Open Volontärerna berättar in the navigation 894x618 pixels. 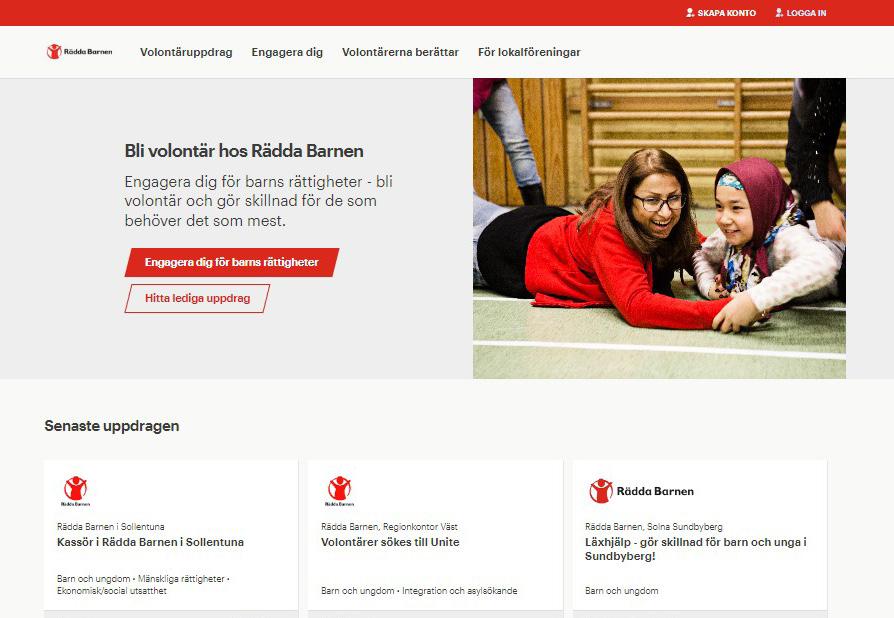(400, 52)
